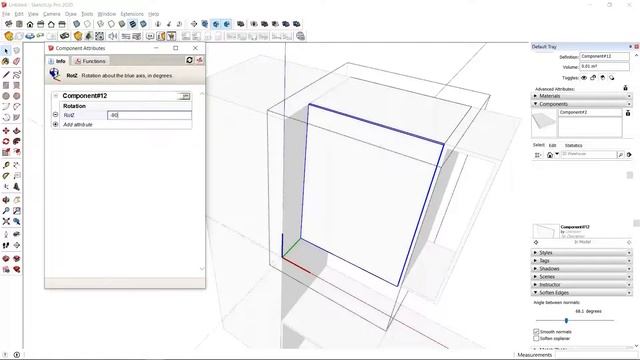Toggle the hidden eye in Entity Info
This screenshot has width=640, height=360.
coord(584,78)
